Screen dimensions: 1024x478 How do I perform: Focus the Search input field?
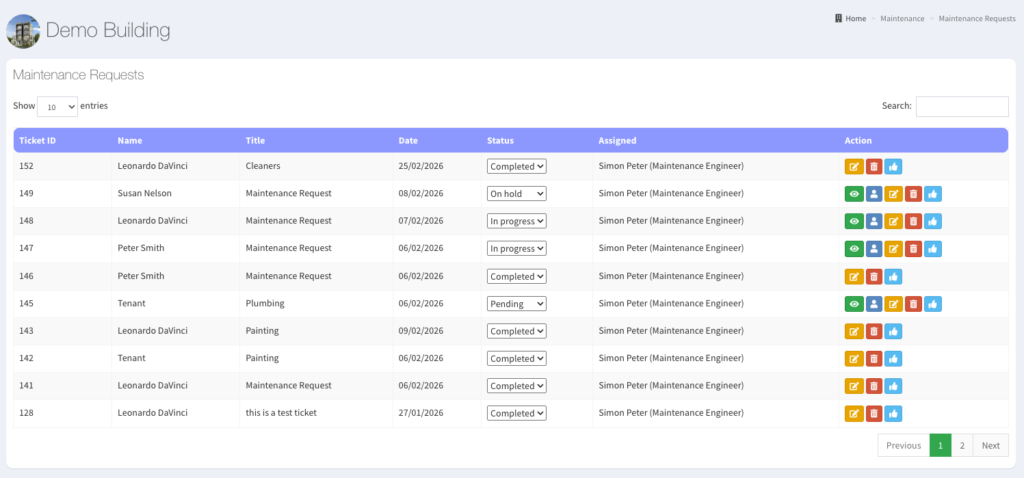(962, 106)
